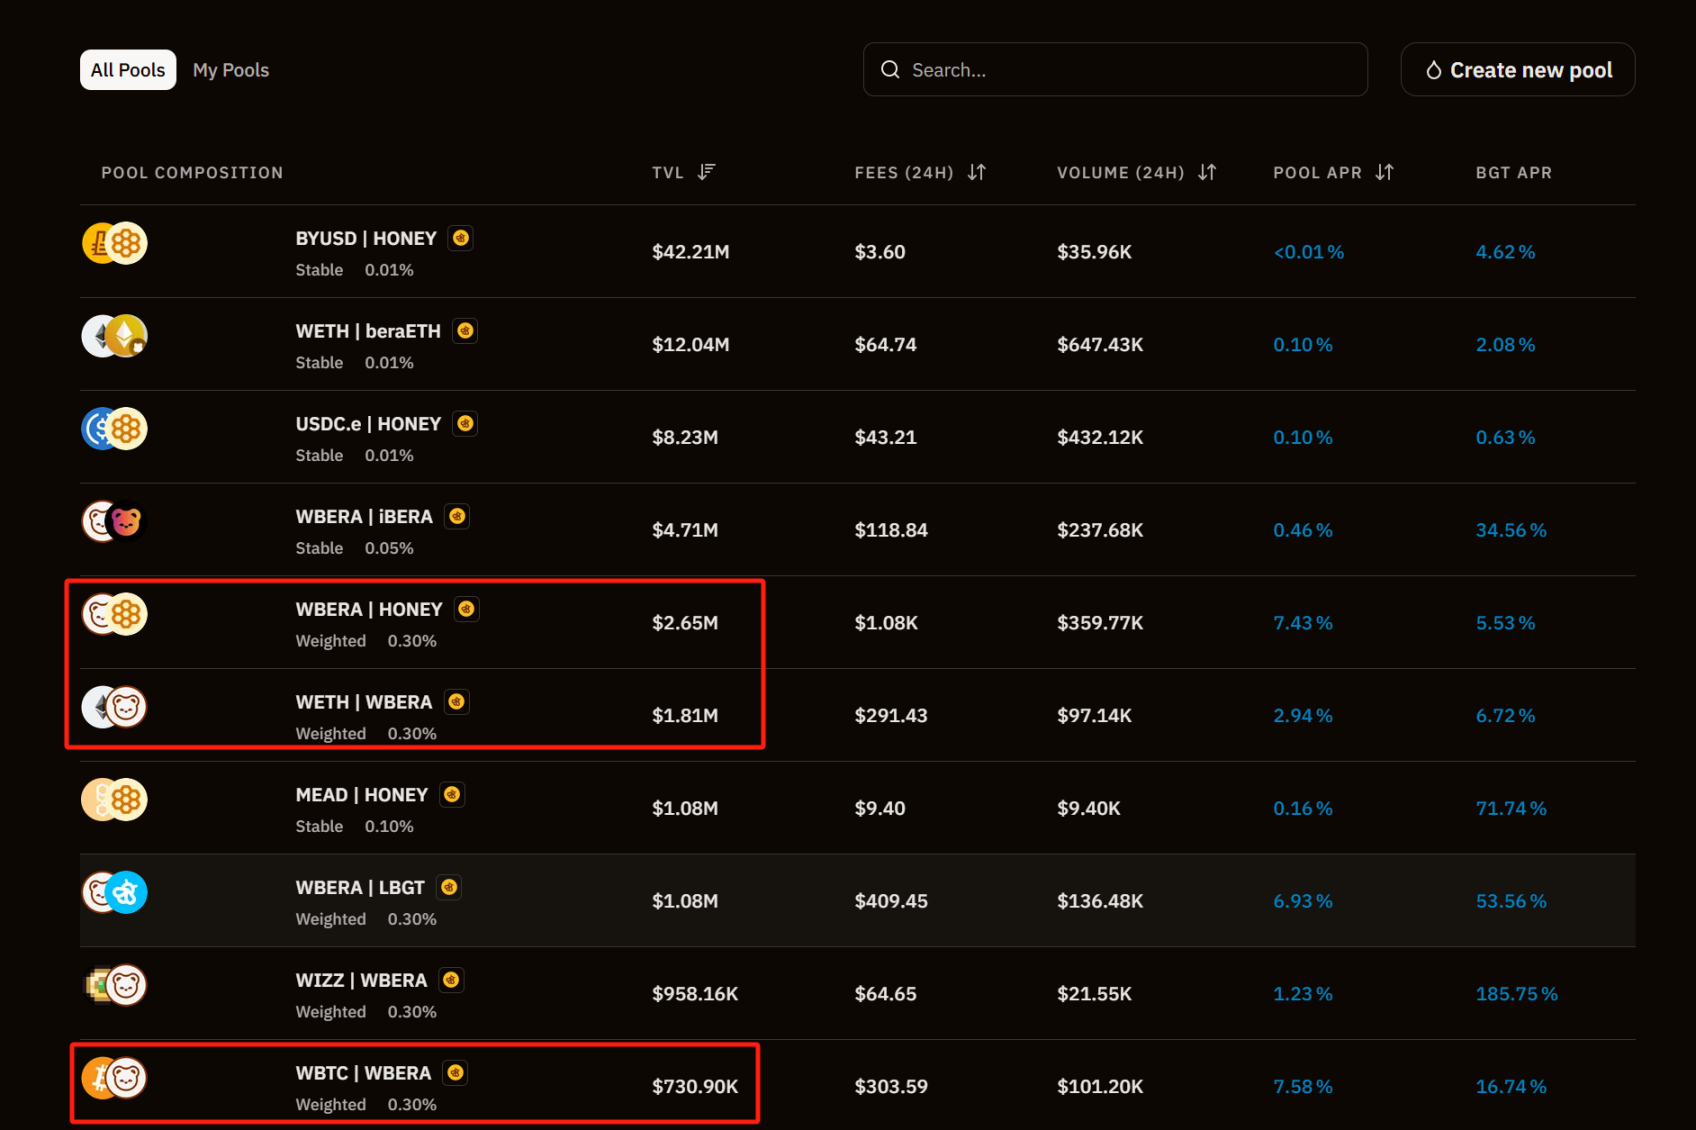Screen dimensions: 1696x1130
Task: Sort pools by Pool APR arrows
Action: 1384,172
